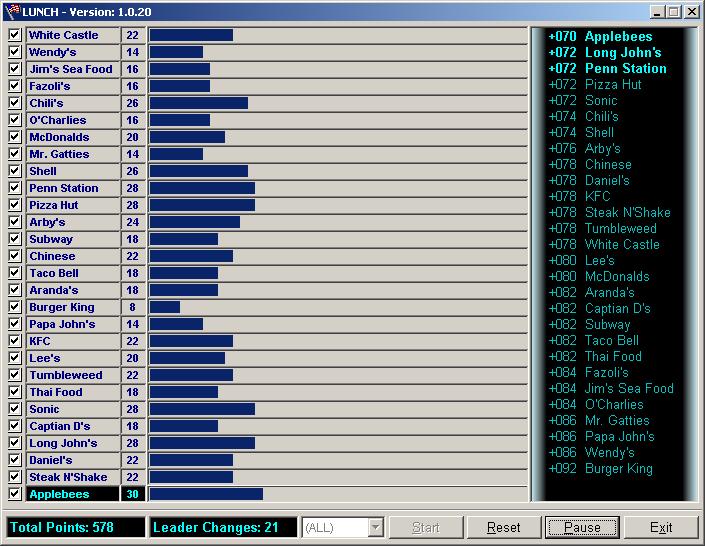Viewport: 705px width, 546px height.
Task: Disable the McDonalds checkbox
Action: (15, 137)
